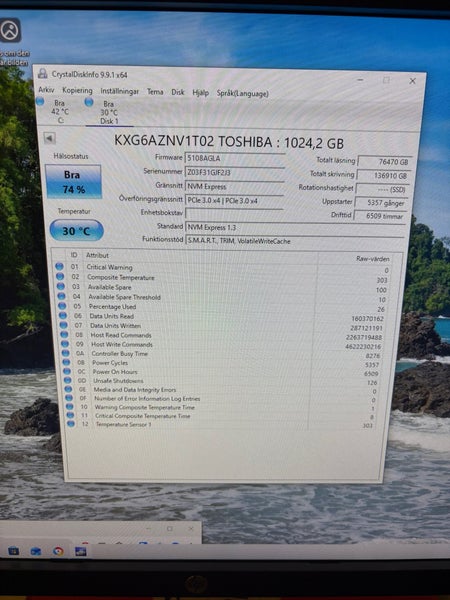
Task: Click the desktop shortcut icon at top left
Action: pyautogui.click(x=10, y=30)
